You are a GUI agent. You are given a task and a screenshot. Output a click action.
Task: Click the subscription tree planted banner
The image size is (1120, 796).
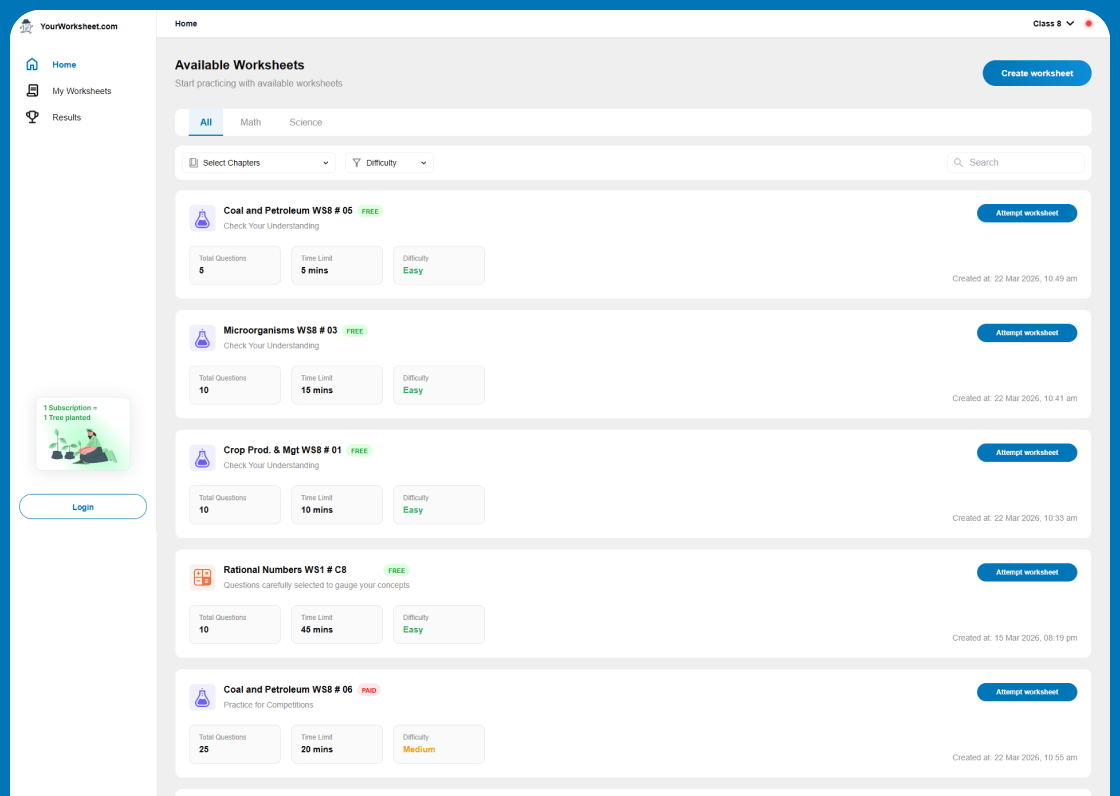83,434
